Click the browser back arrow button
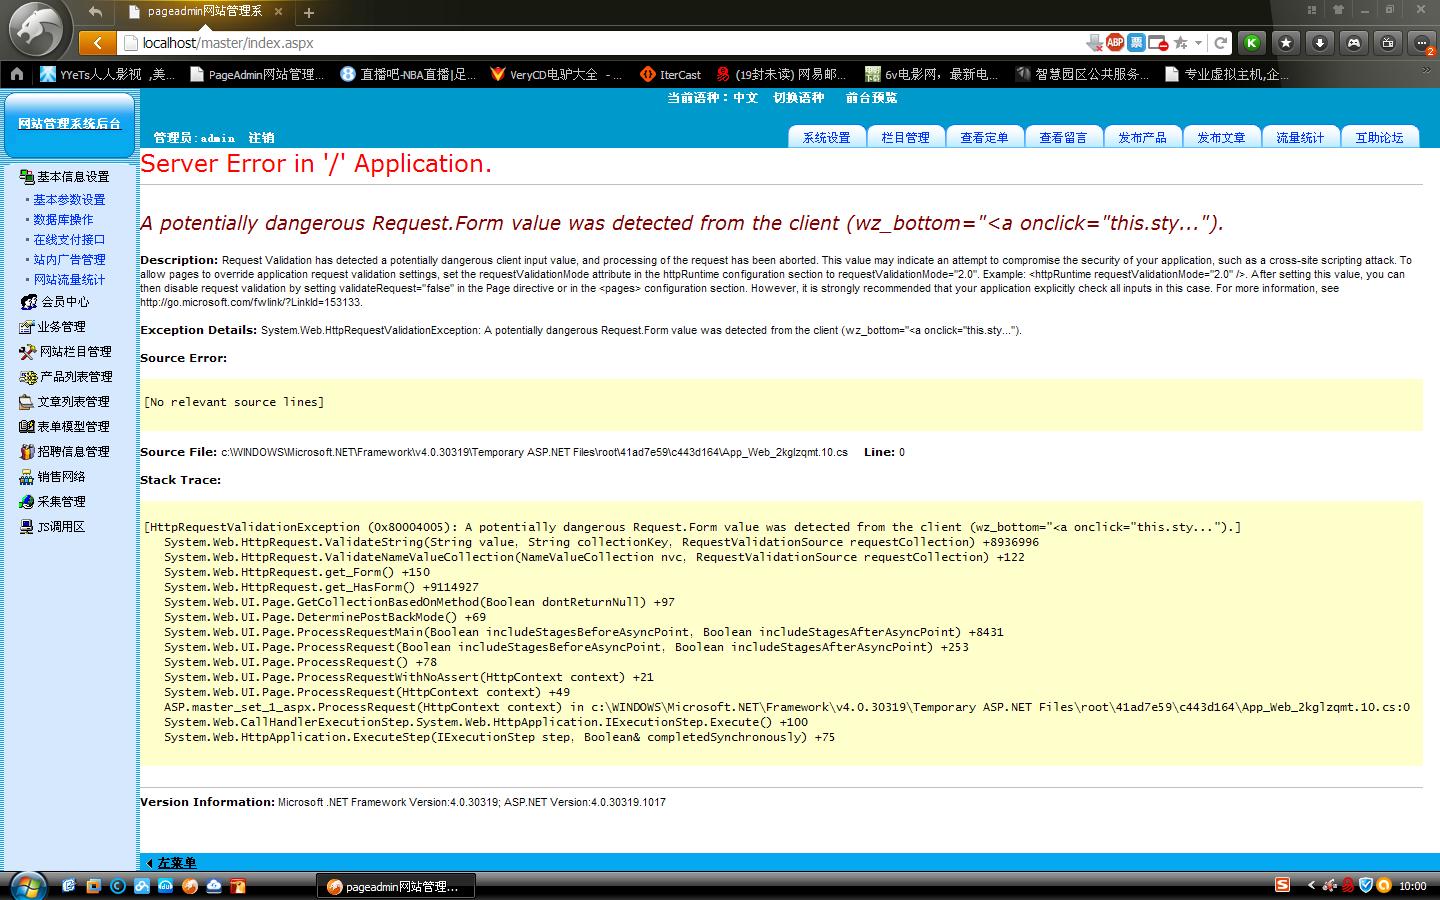This screenshot has height=900, width=1440. (x=97, y=43)
